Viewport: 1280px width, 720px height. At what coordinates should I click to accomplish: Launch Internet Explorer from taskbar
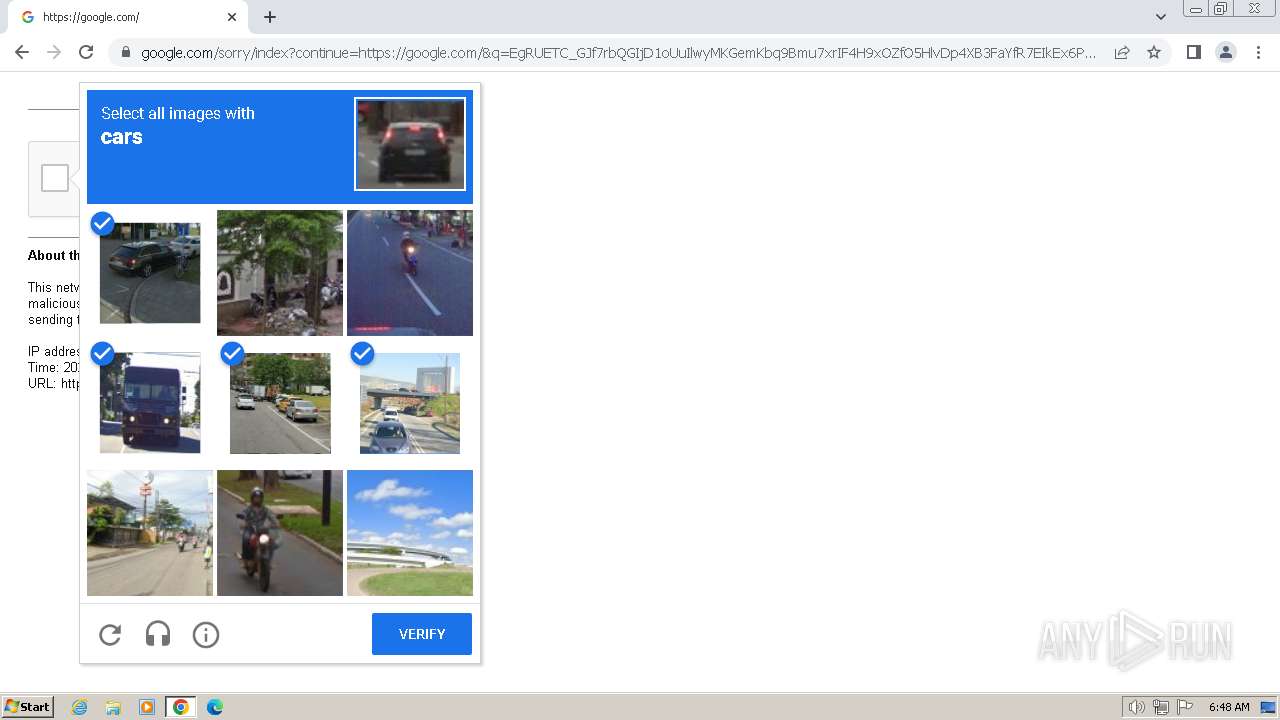(79, 707)
